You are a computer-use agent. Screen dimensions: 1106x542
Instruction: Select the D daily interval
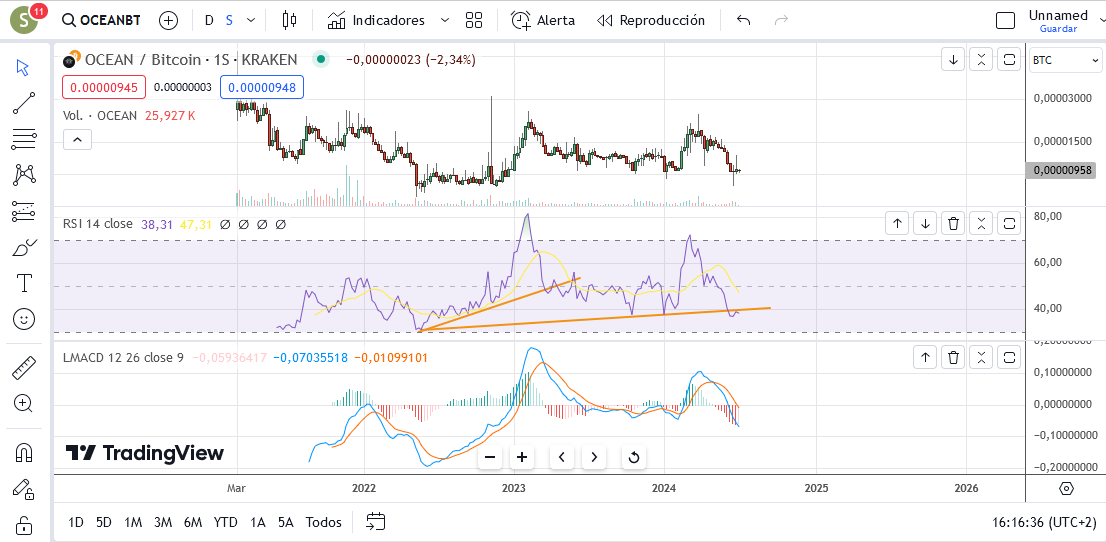pos(209,20)
